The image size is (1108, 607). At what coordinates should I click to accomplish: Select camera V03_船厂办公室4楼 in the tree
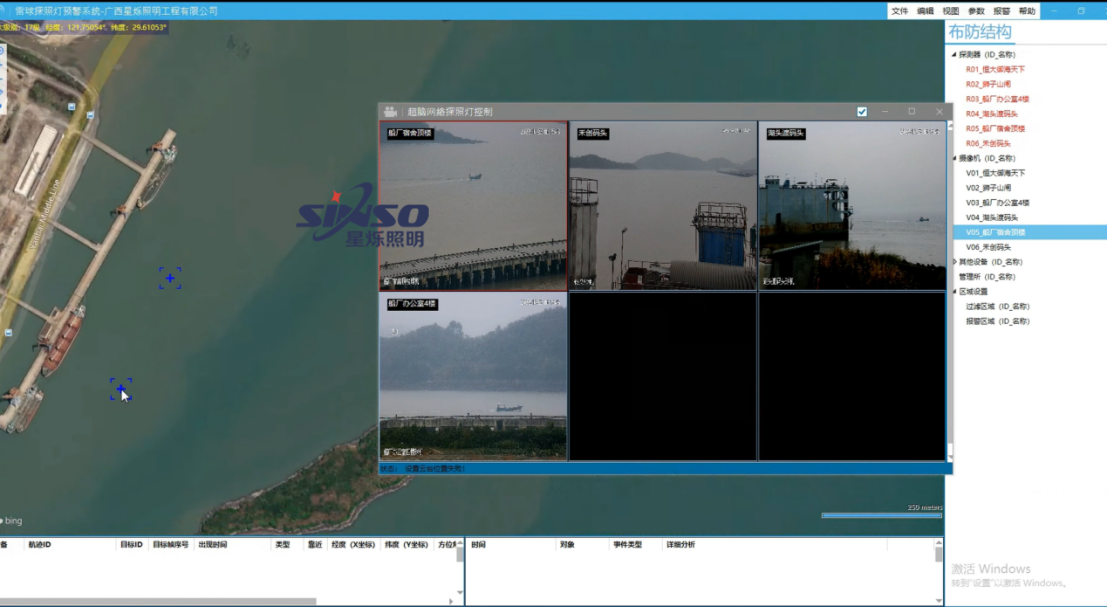pyautogui.click(x=997, y=202)
